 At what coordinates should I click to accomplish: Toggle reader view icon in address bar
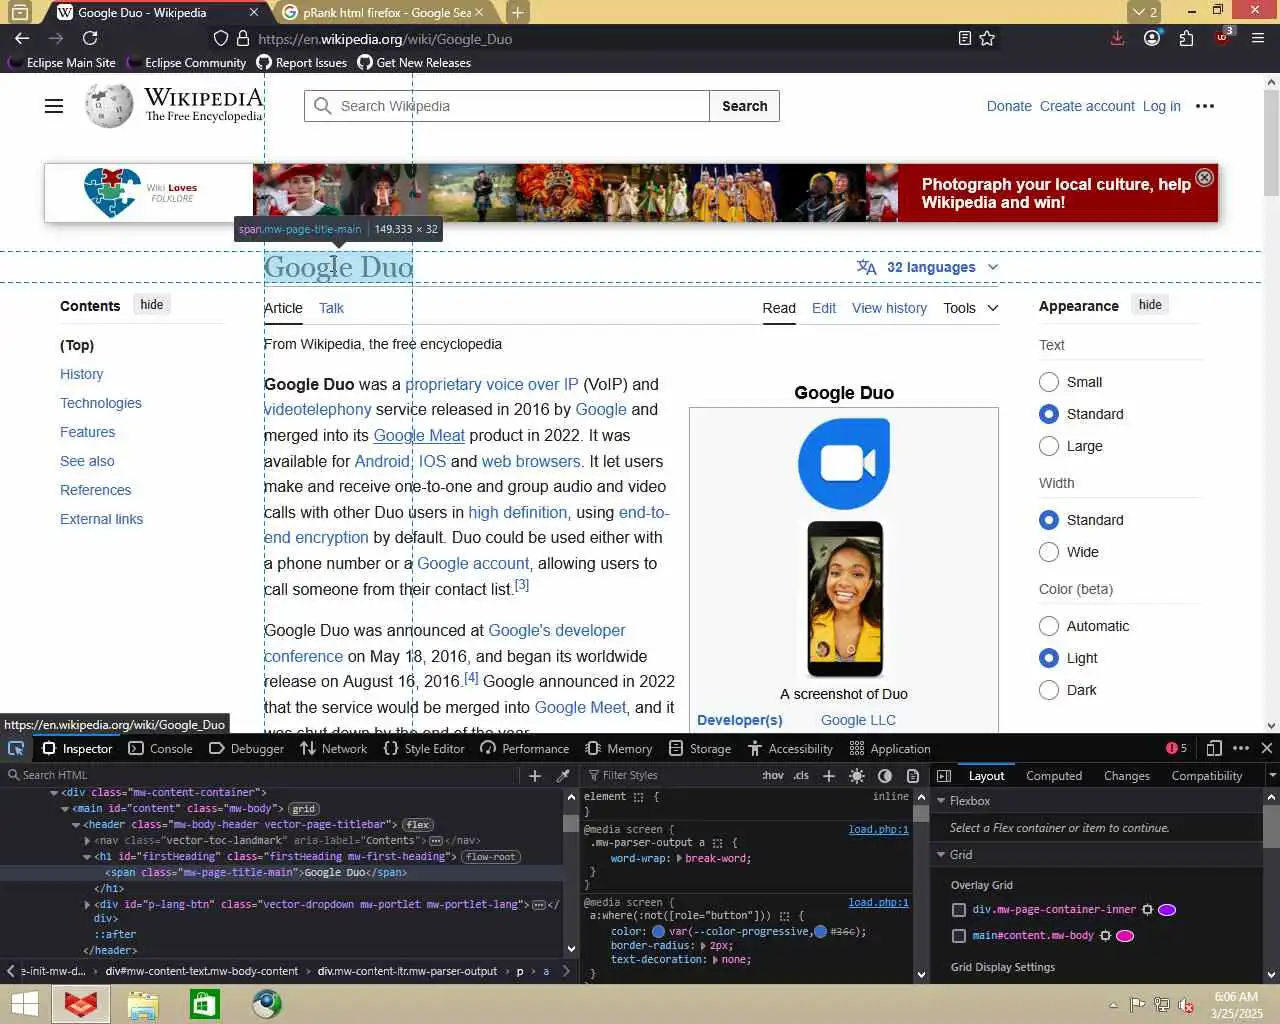pyautogui.click(x=964, y=38)
